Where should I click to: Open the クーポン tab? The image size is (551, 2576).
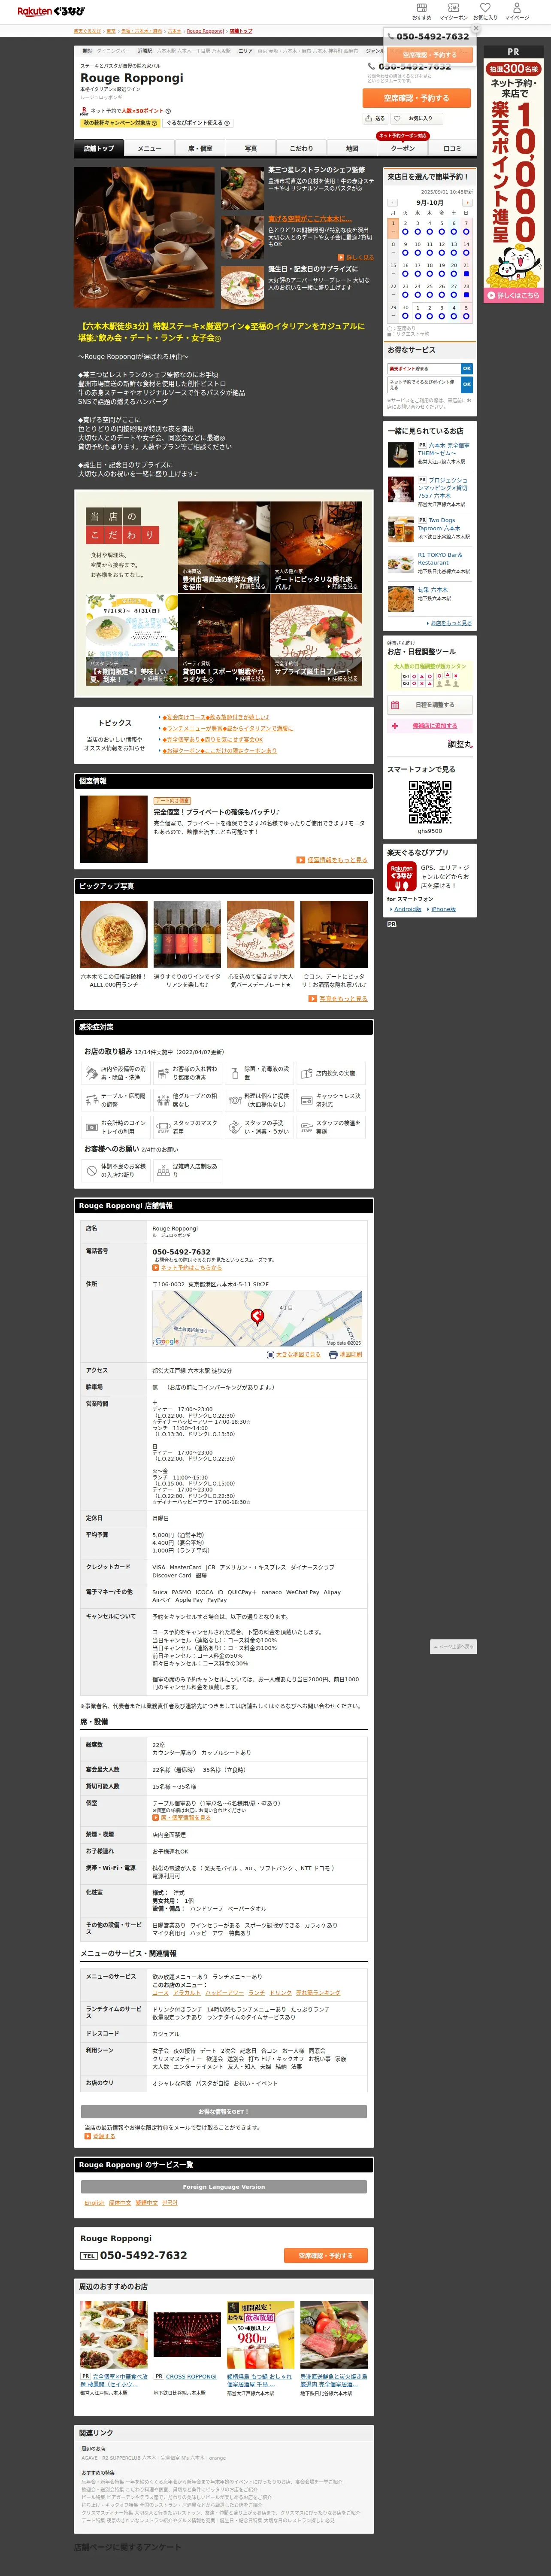(402, 148)
